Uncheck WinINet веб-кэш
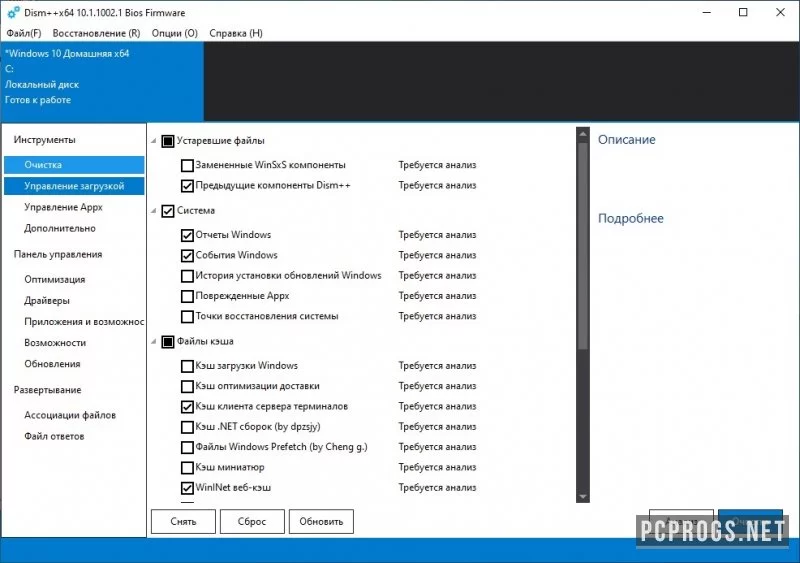 187,488
